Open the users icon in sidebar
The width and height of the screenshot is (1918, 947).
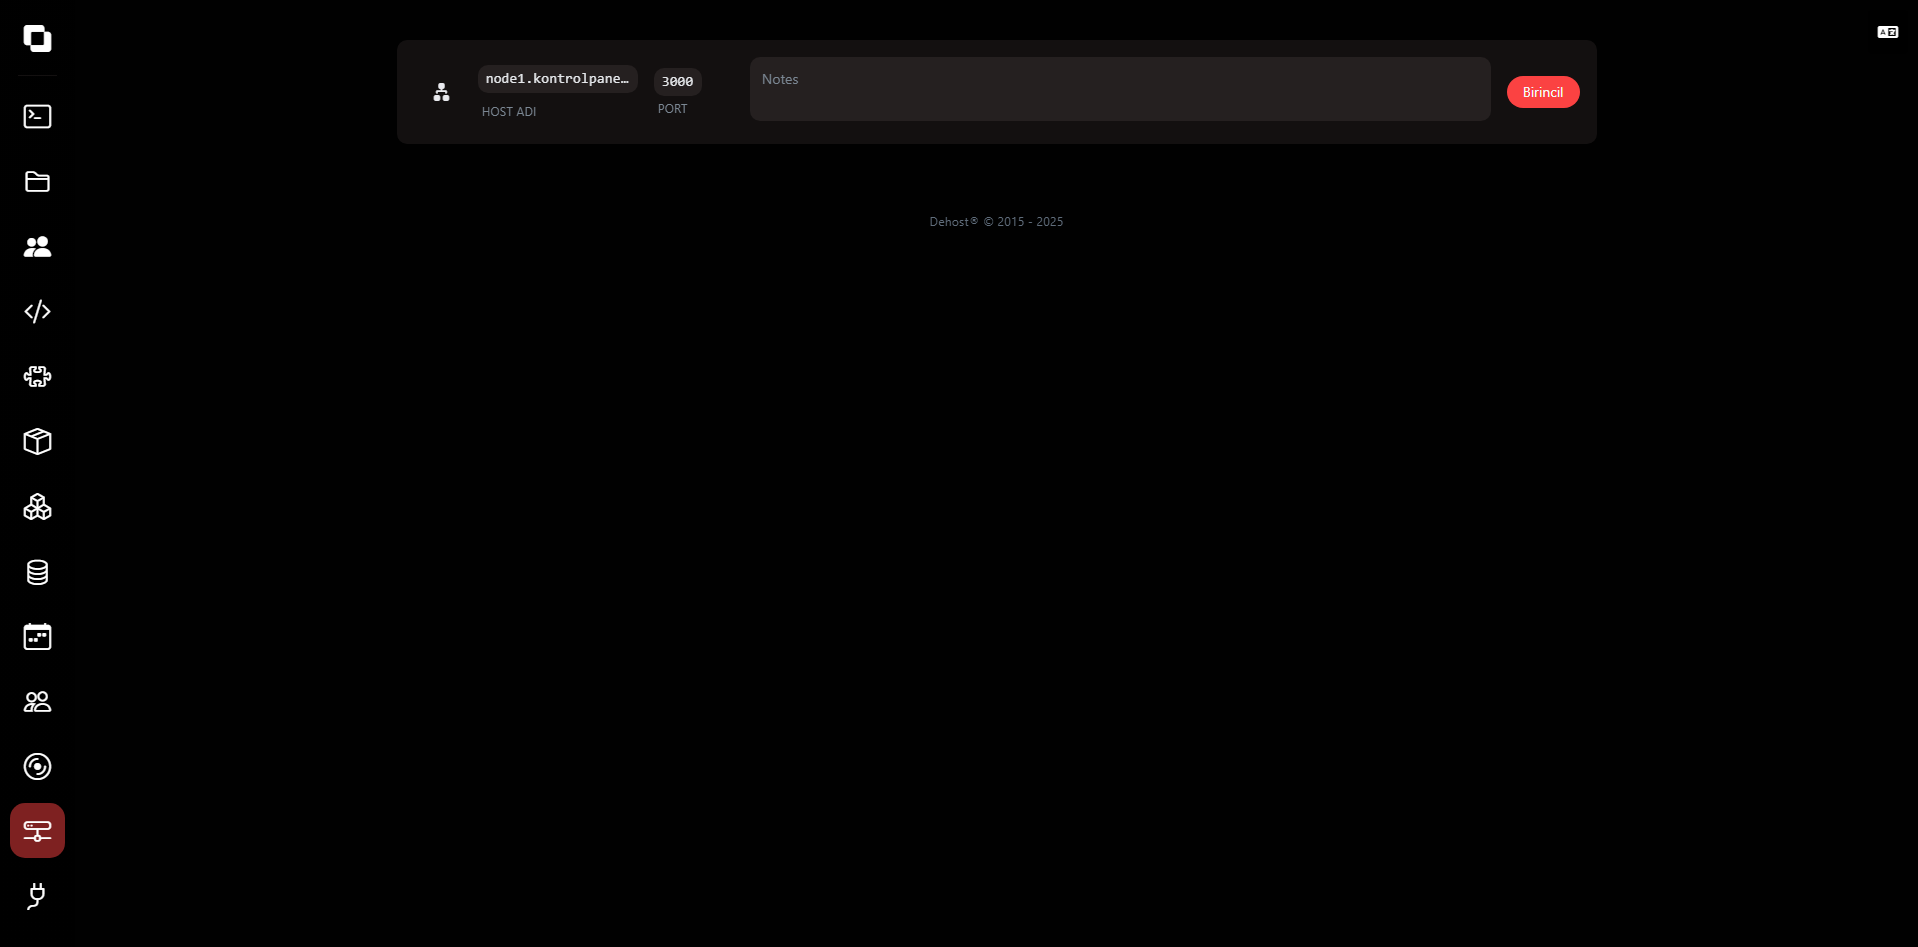coord(37,247)
